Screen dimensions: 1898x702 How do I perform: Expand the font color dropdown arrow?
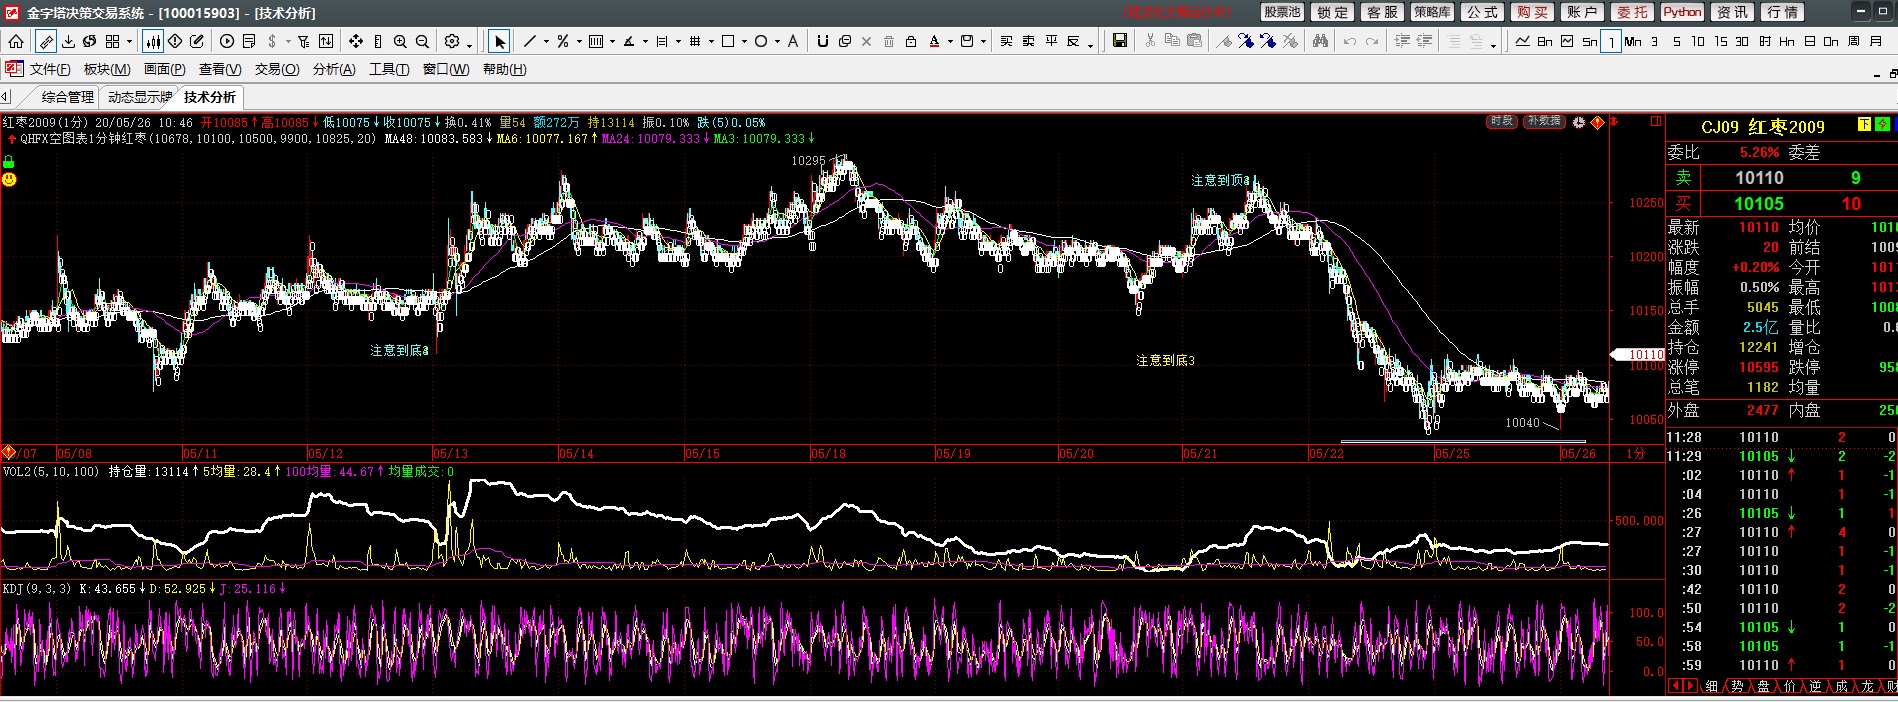950,42
